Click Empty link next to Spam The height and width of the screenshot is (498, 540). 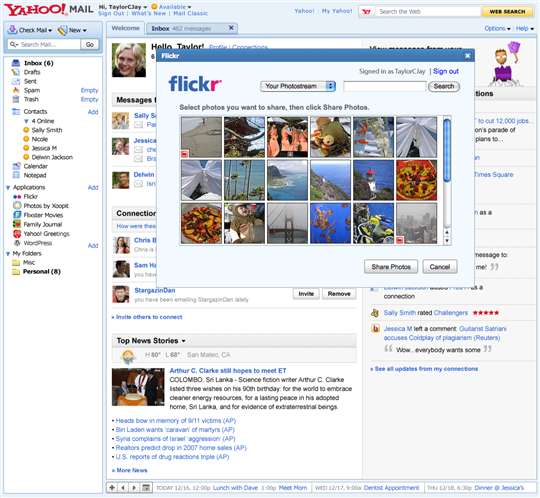pos(90,90)
